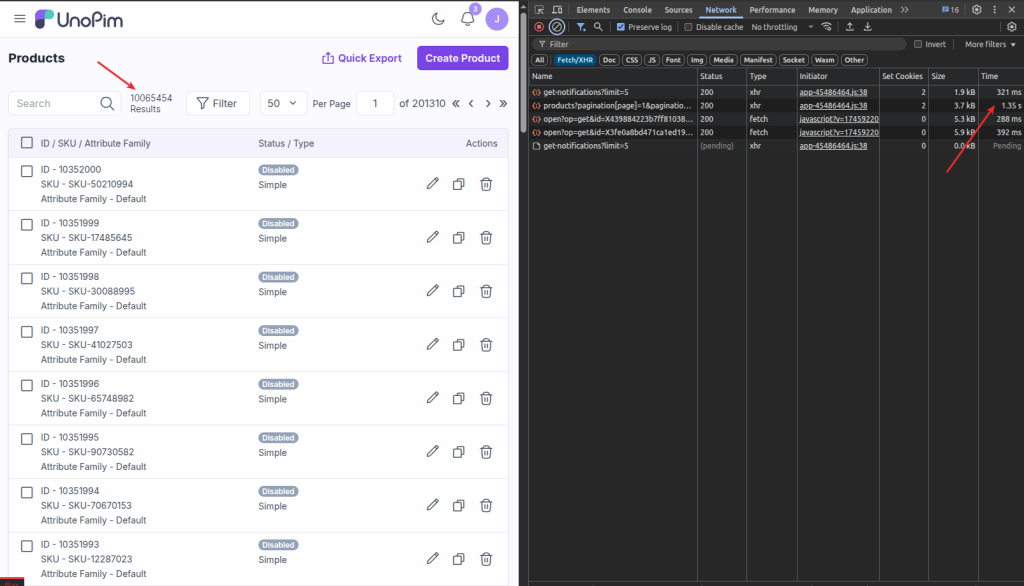Open DevTools network search

click(x=598, y=27)
